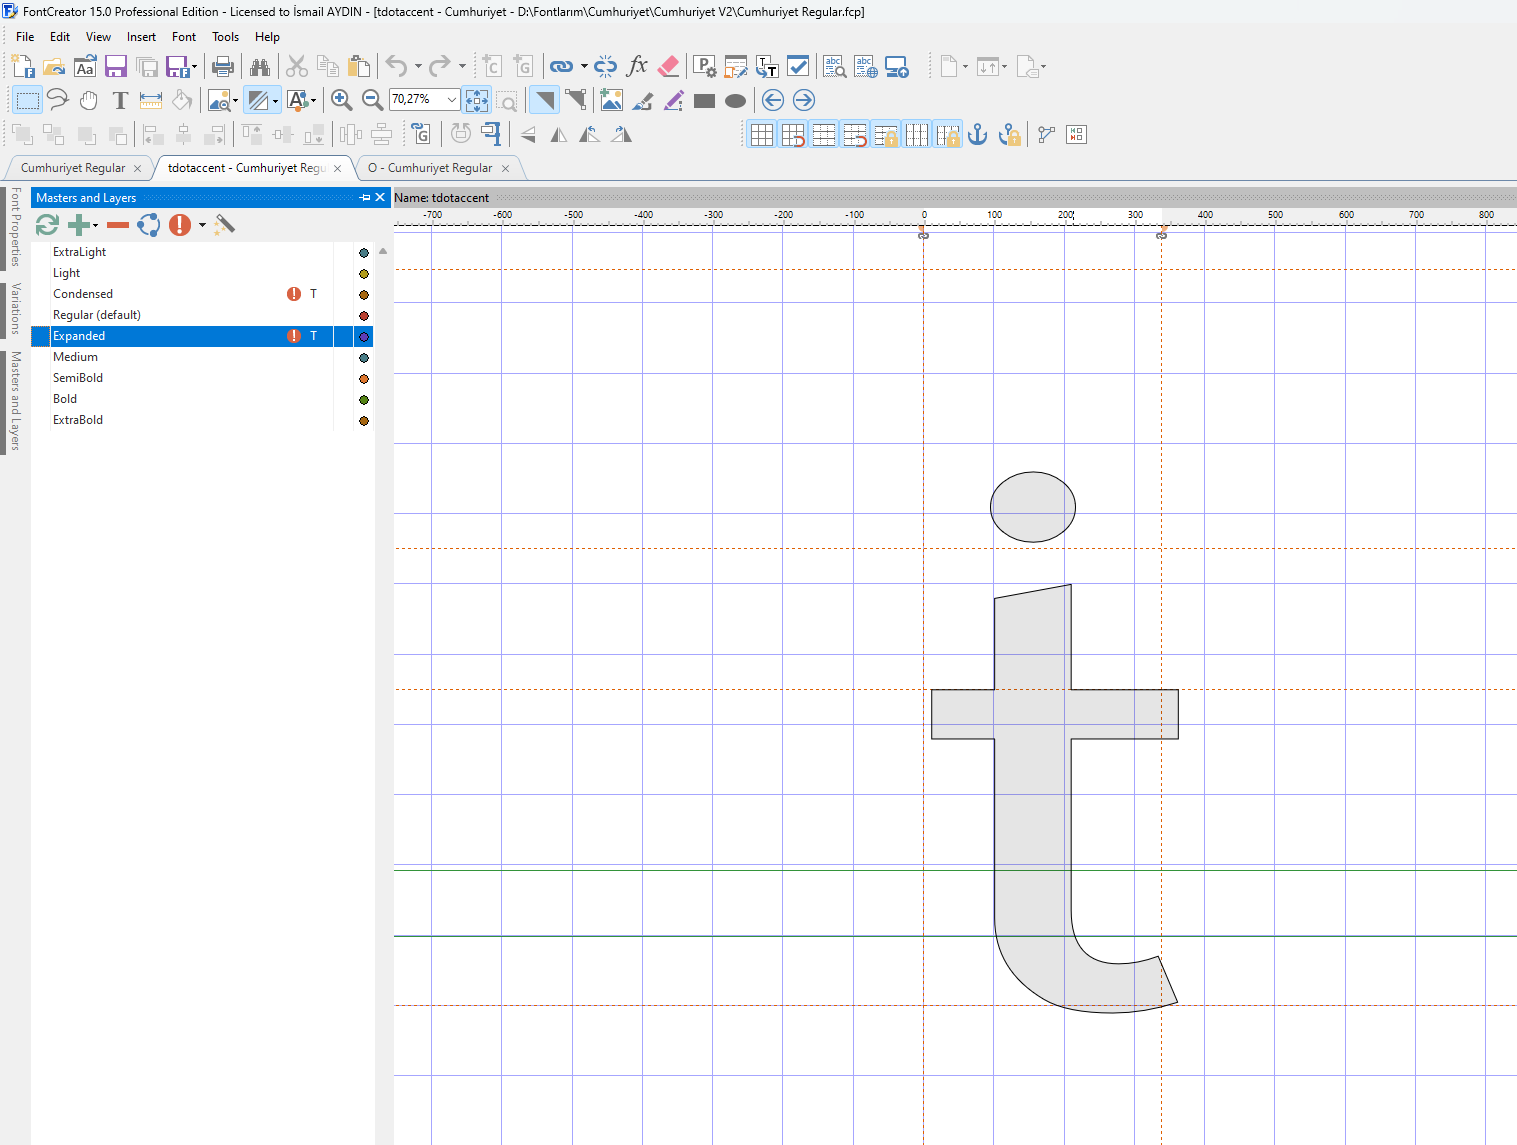Viewport: 1517px width, 1145px height.
Task: Open the Font Properties side panel
Action: pos(15,227)
